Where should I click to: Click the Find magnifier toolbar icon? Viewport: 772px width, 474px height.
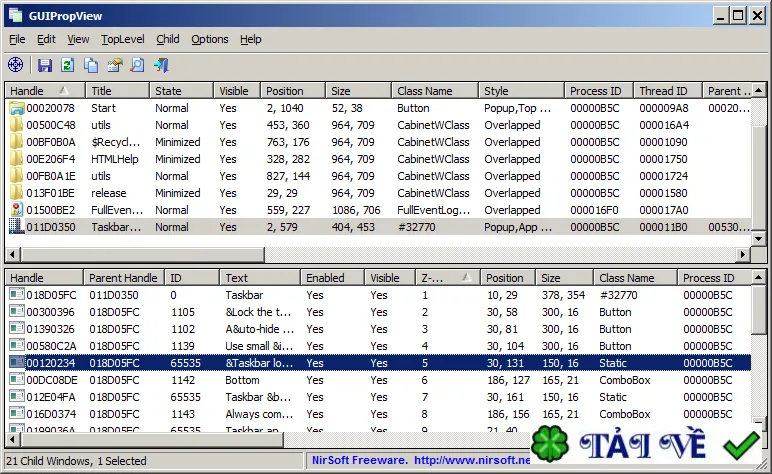pyautogui.click(x=137, y=65)
